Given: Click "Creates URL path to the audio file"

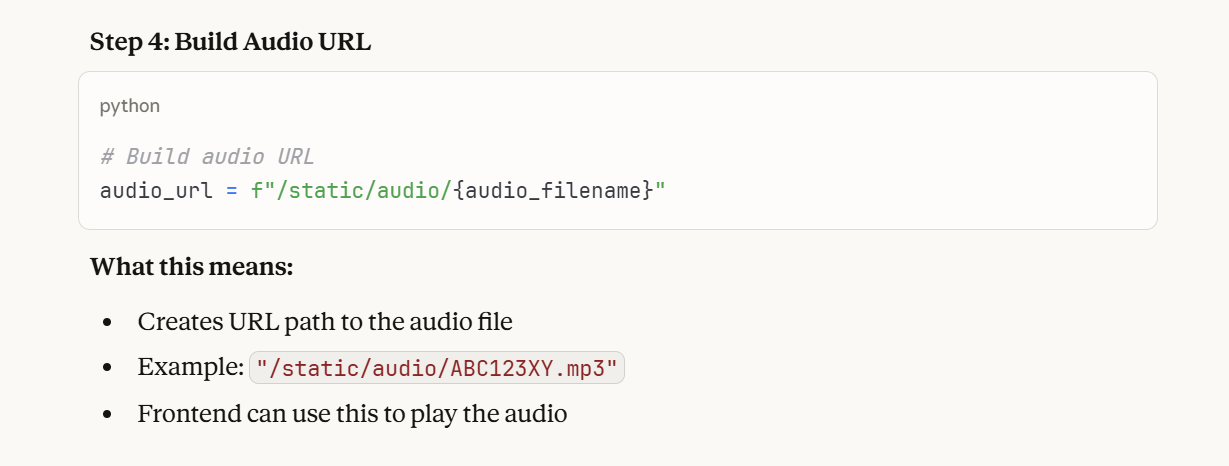Looking at the screenshot, I should tap(325, 322).
